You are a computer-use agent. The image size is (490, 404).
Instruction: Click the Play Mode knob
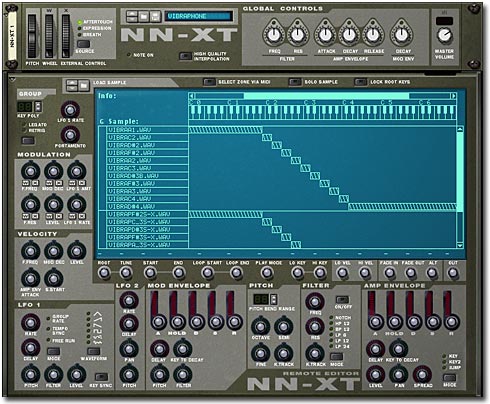(266, 273)
